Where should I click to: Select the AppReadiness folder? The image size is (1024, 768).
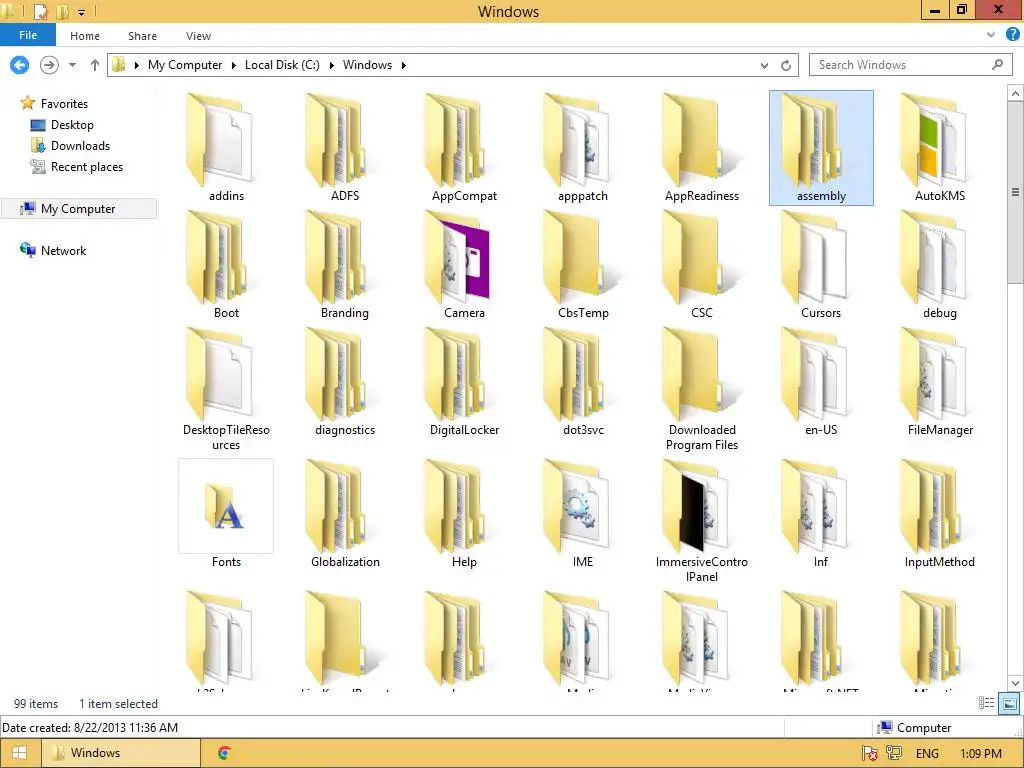tap(702, 148)
